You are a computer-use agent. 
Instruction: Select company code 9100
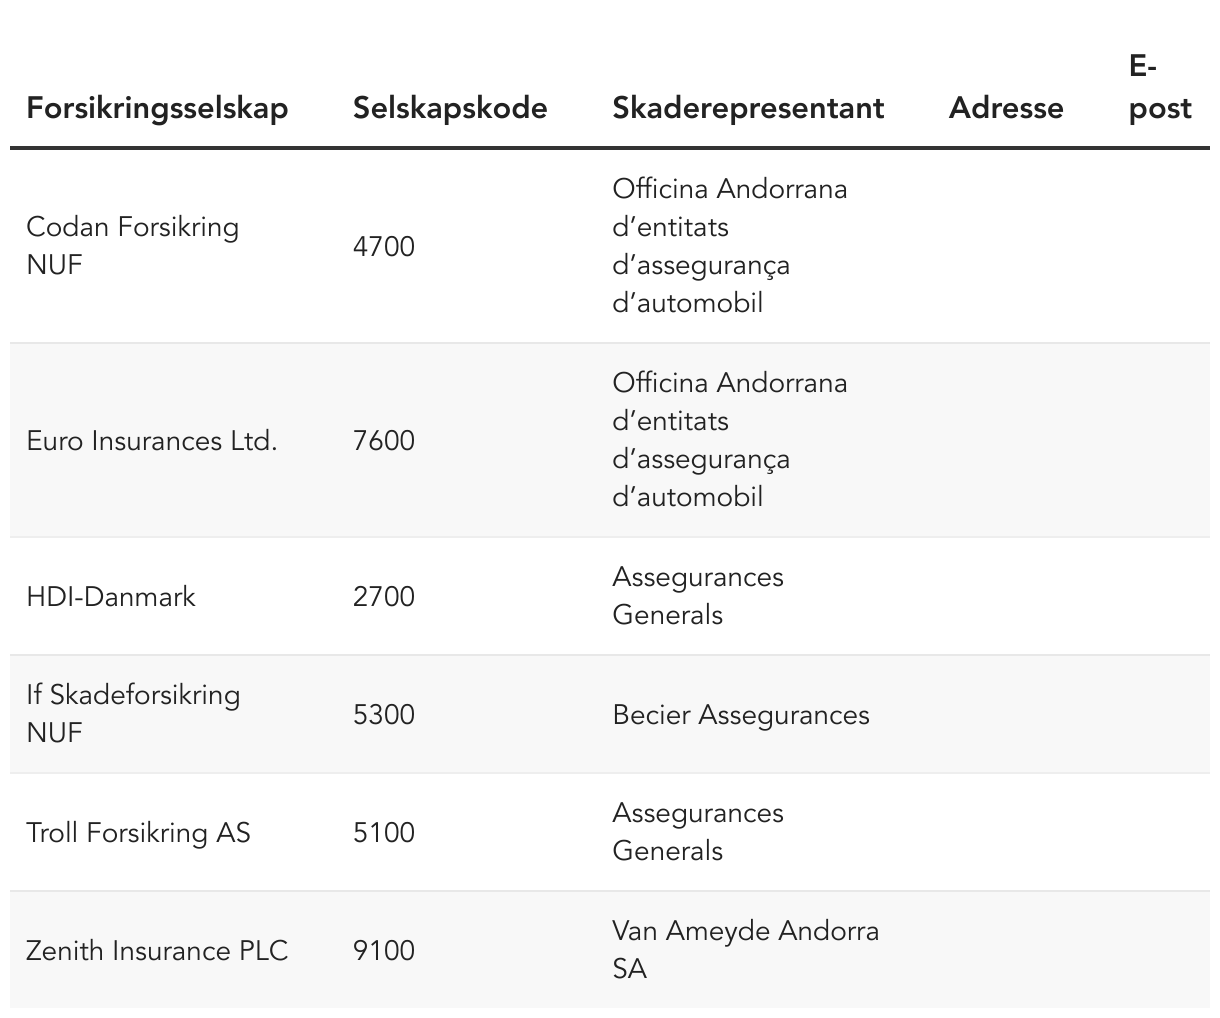point(383,950)
